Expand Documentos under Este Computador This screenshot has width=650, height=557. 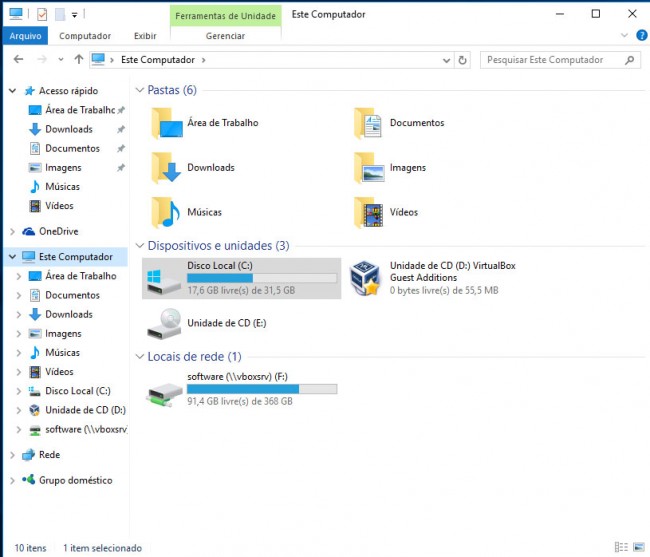coord(19,295)
